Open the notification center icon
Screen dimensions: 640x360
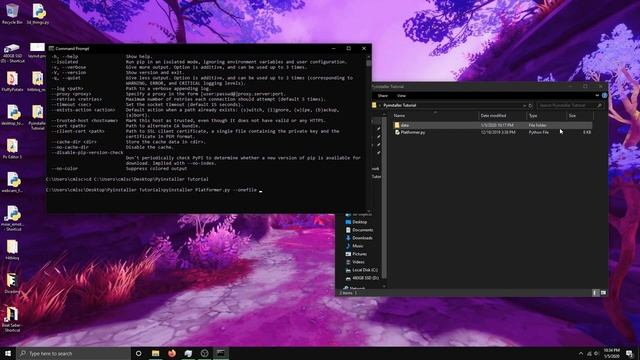pyautogui.click(x=630, y=353)
